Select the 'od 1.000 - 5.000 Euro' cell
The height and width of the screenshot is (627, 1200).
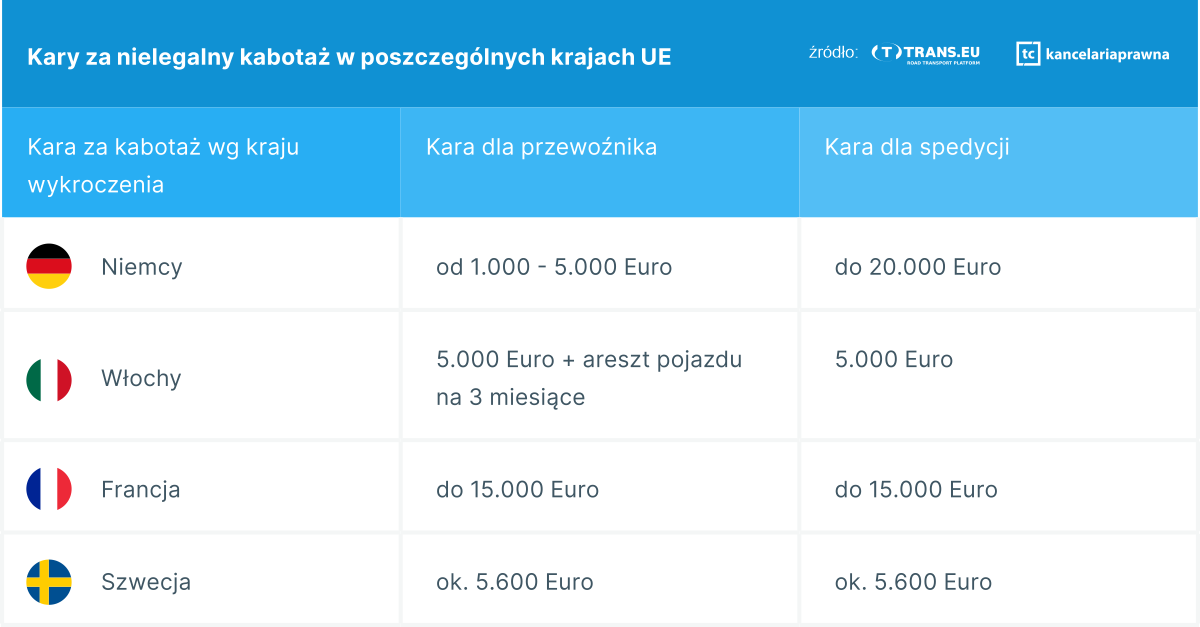(554, 267)
